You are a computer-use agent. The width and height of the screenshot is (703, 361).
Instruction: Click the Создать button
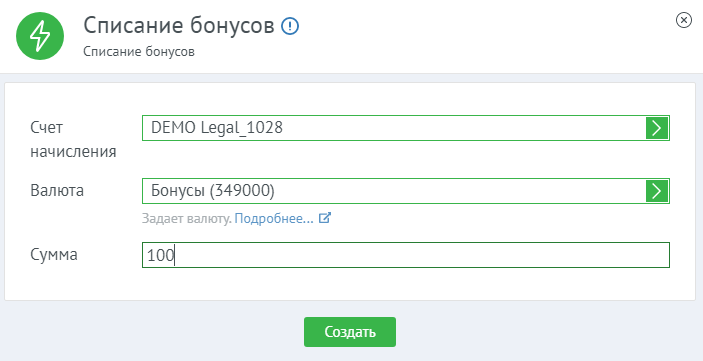click(350, 332)
